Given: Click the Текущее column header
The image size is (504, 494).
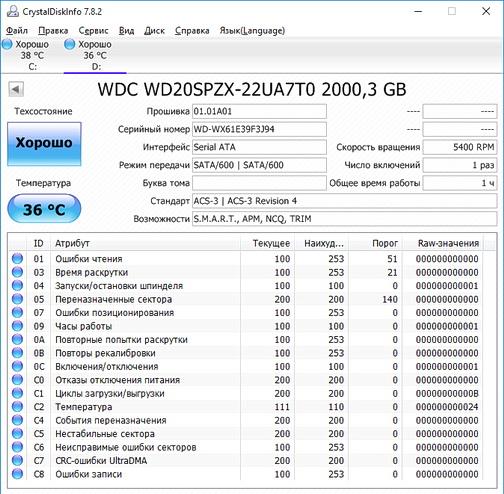Looking at the screenshot, I should pos(267,243).
